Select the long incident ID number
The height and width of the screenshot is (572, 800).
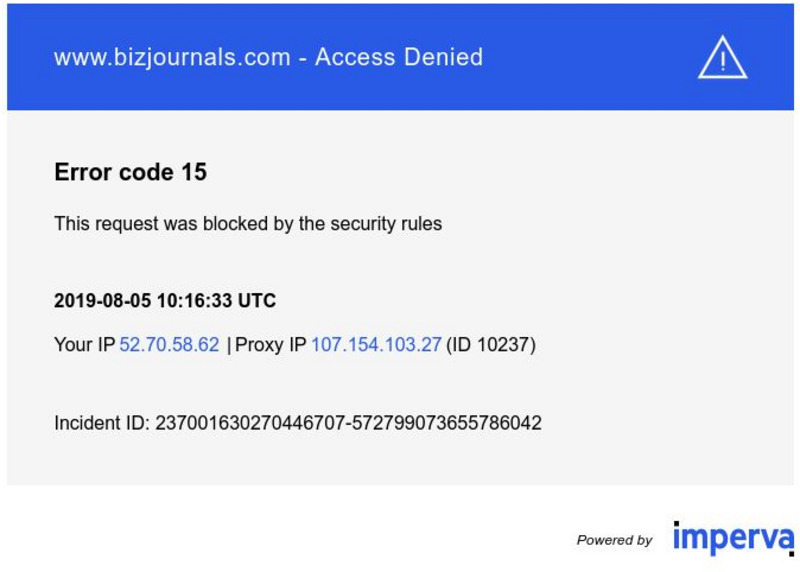[x=348, y=423]
